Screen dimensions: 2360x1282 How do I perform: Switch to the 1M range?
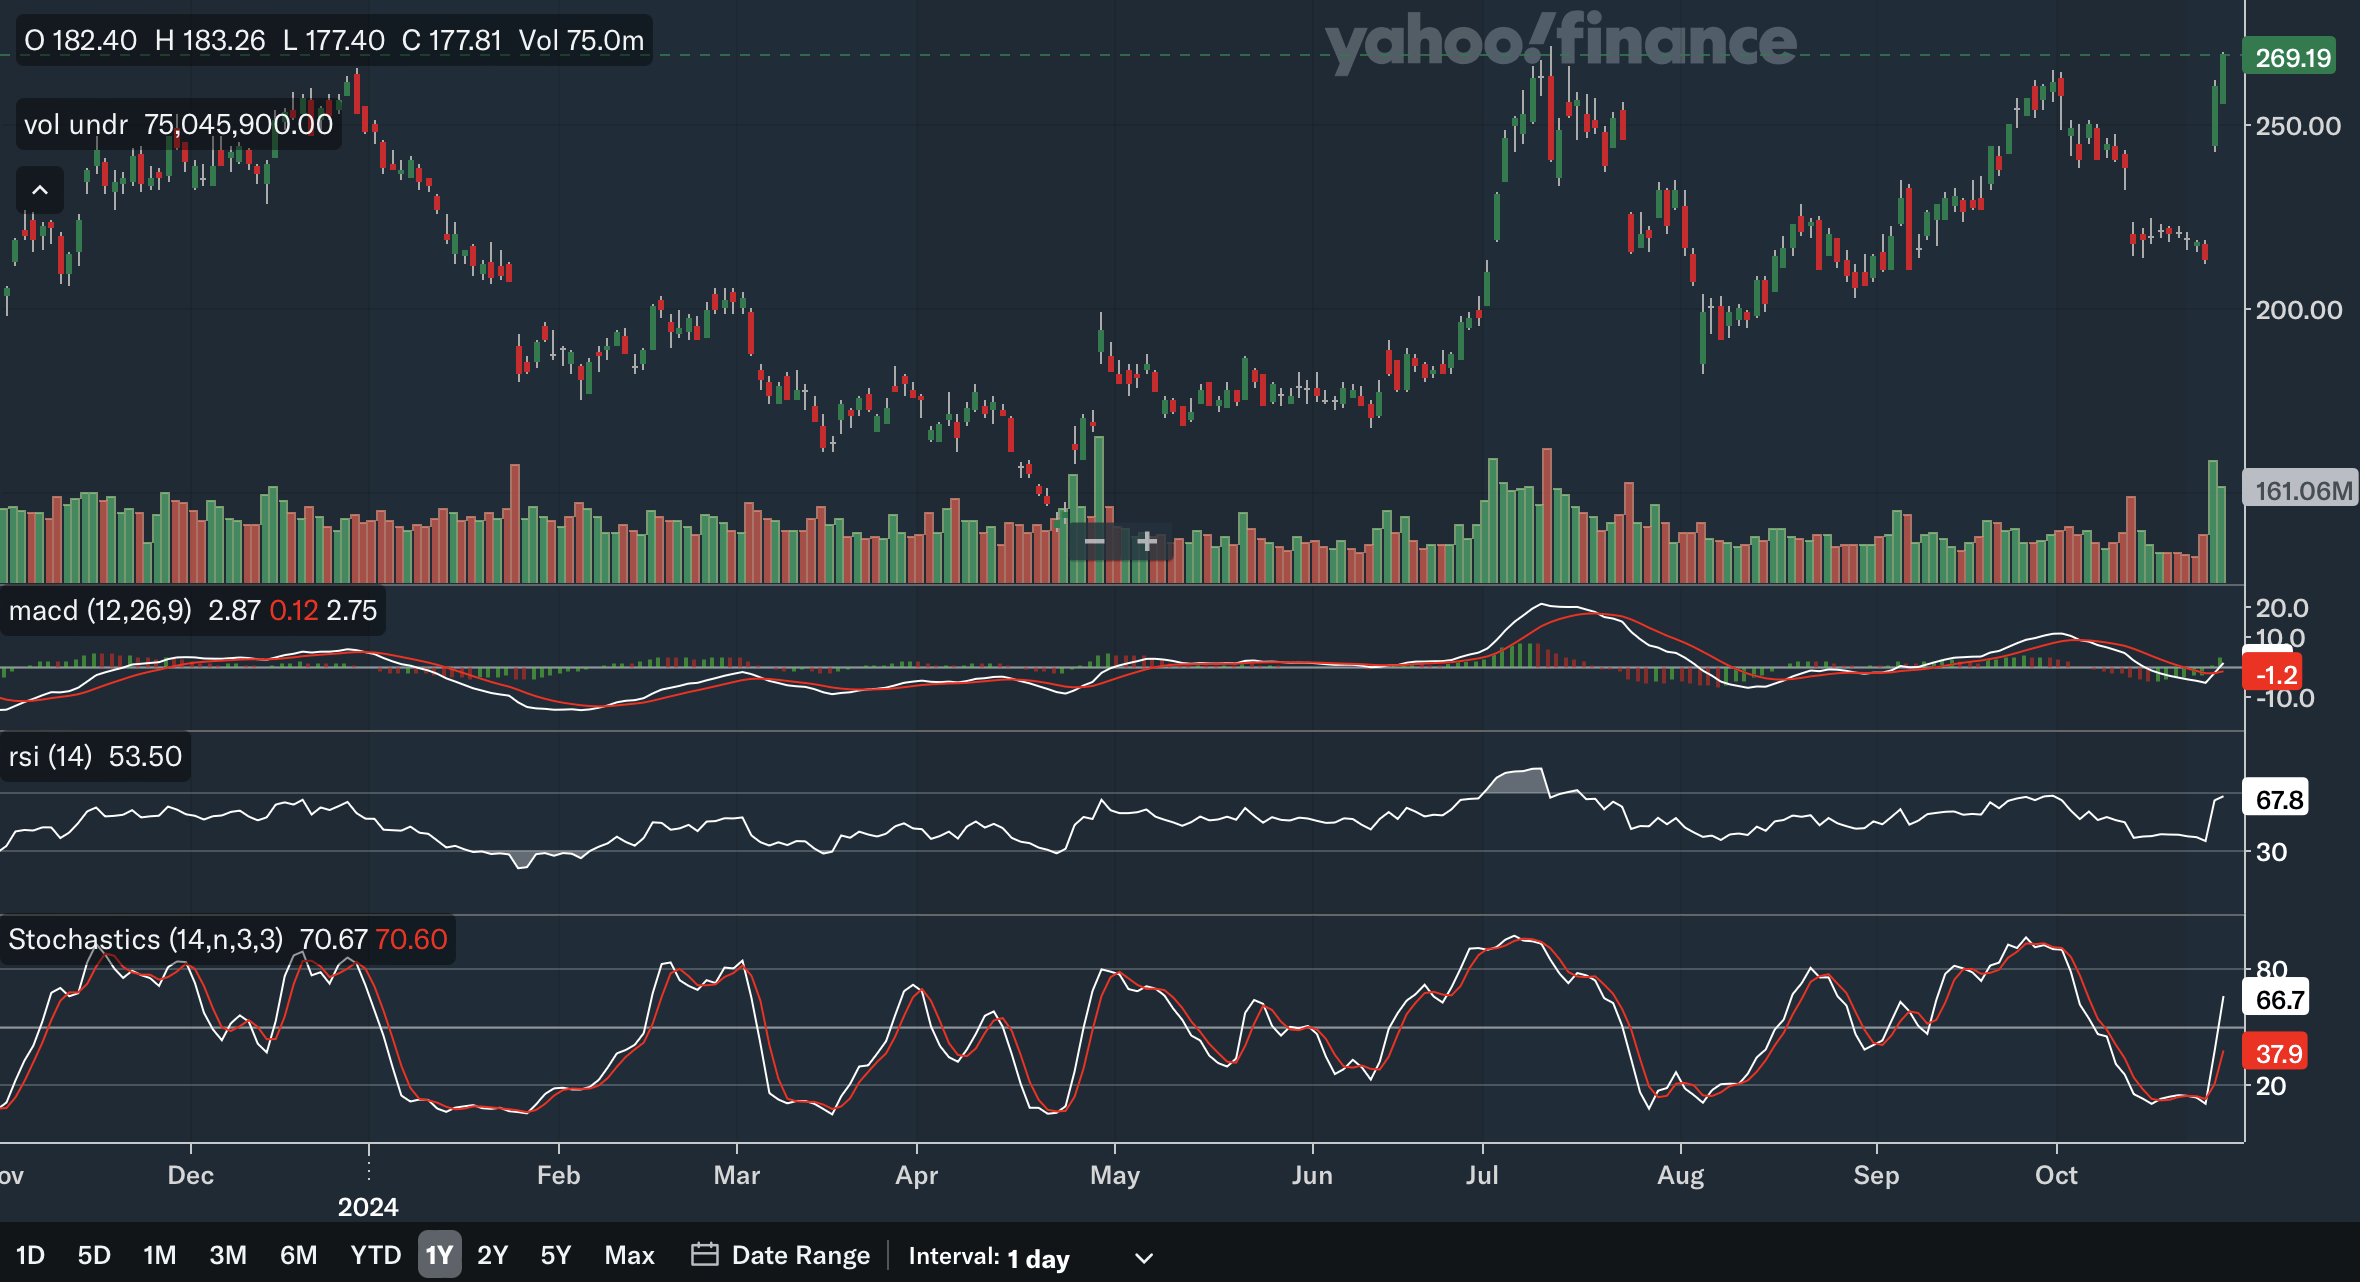159,1255
